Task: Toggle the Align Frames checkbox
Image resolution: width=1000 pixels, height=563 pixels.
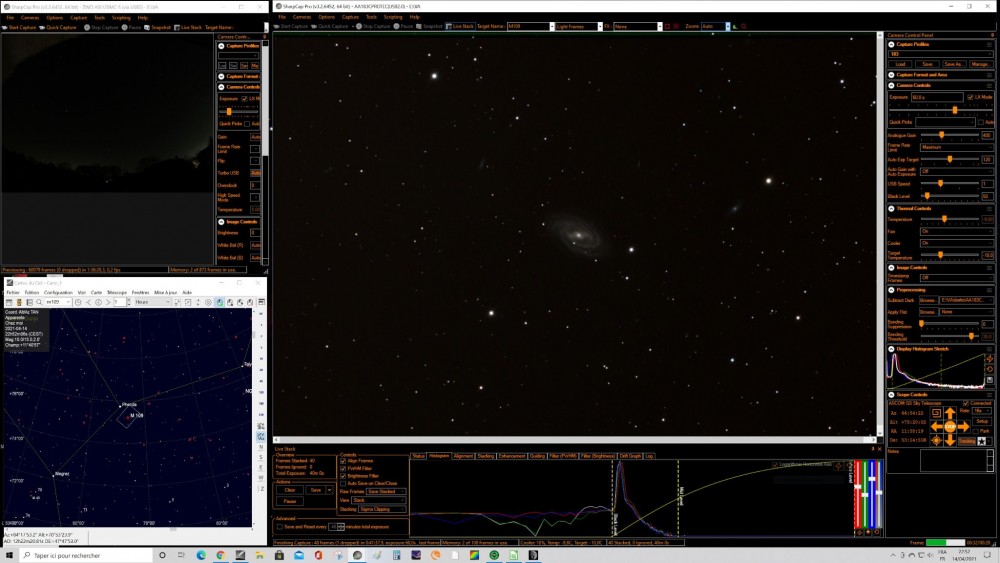Action: (343, 461)
